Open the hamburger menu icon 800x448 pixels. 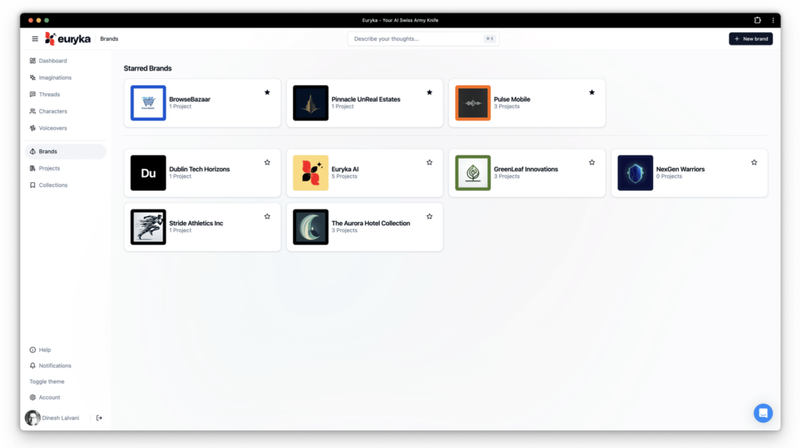[x=35, y=39]
